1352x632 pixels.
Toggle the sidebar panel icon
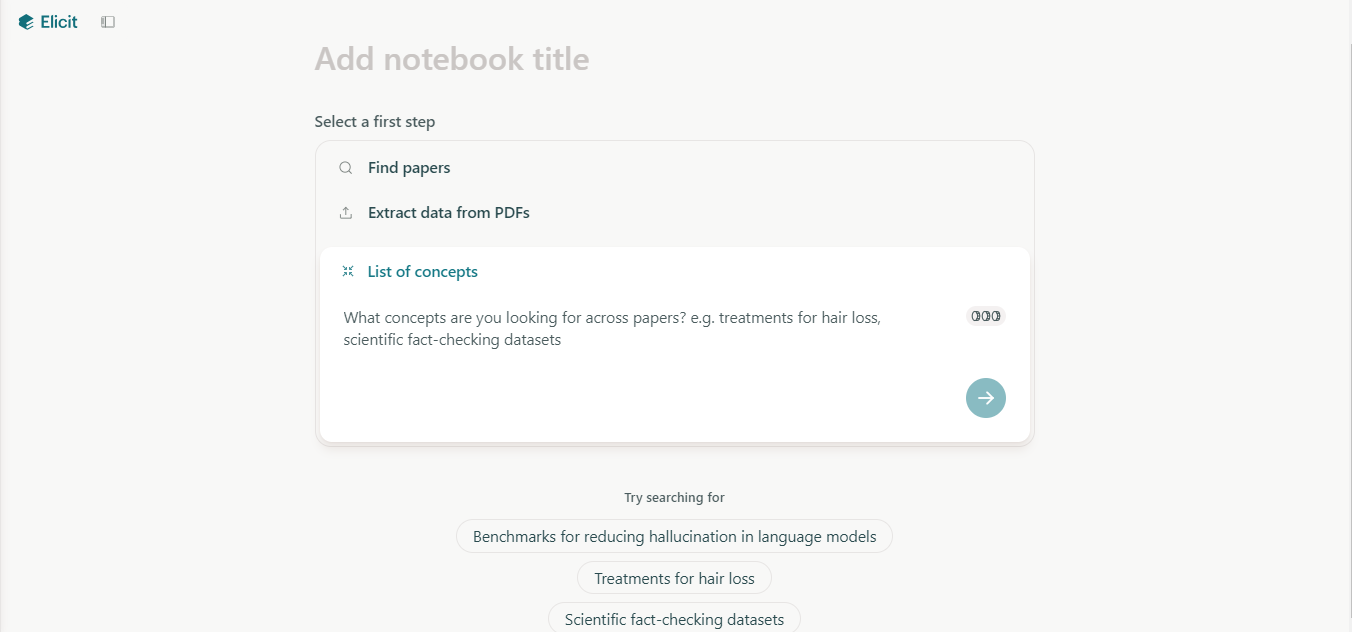108,22
